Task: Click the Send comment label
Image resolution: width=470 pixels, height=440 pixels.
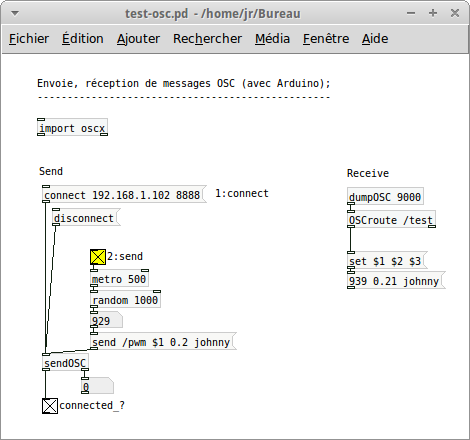Action: click(x=51, y=171)
